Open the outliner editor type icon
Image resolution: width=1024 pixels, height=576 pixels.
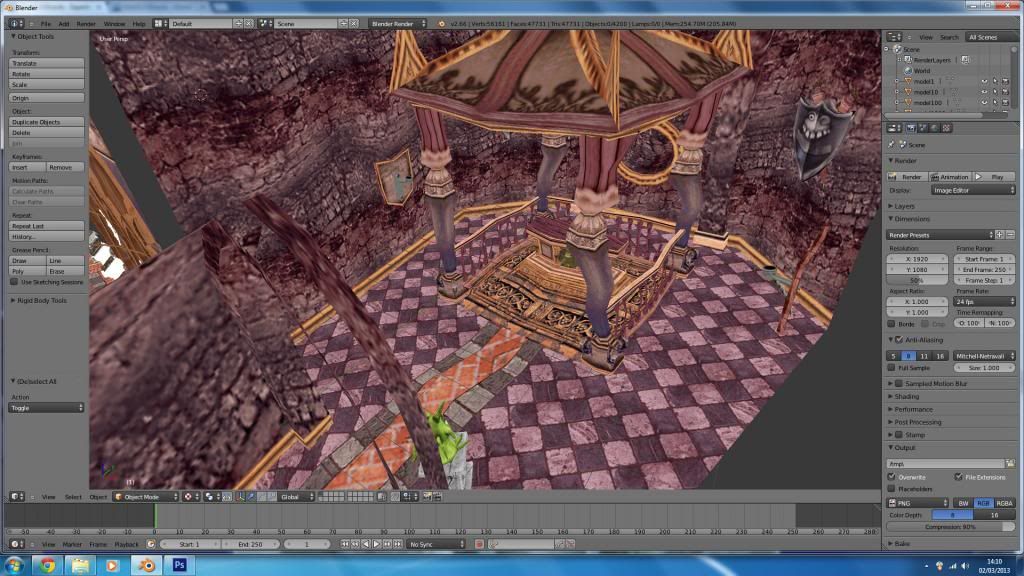[893, 37]
